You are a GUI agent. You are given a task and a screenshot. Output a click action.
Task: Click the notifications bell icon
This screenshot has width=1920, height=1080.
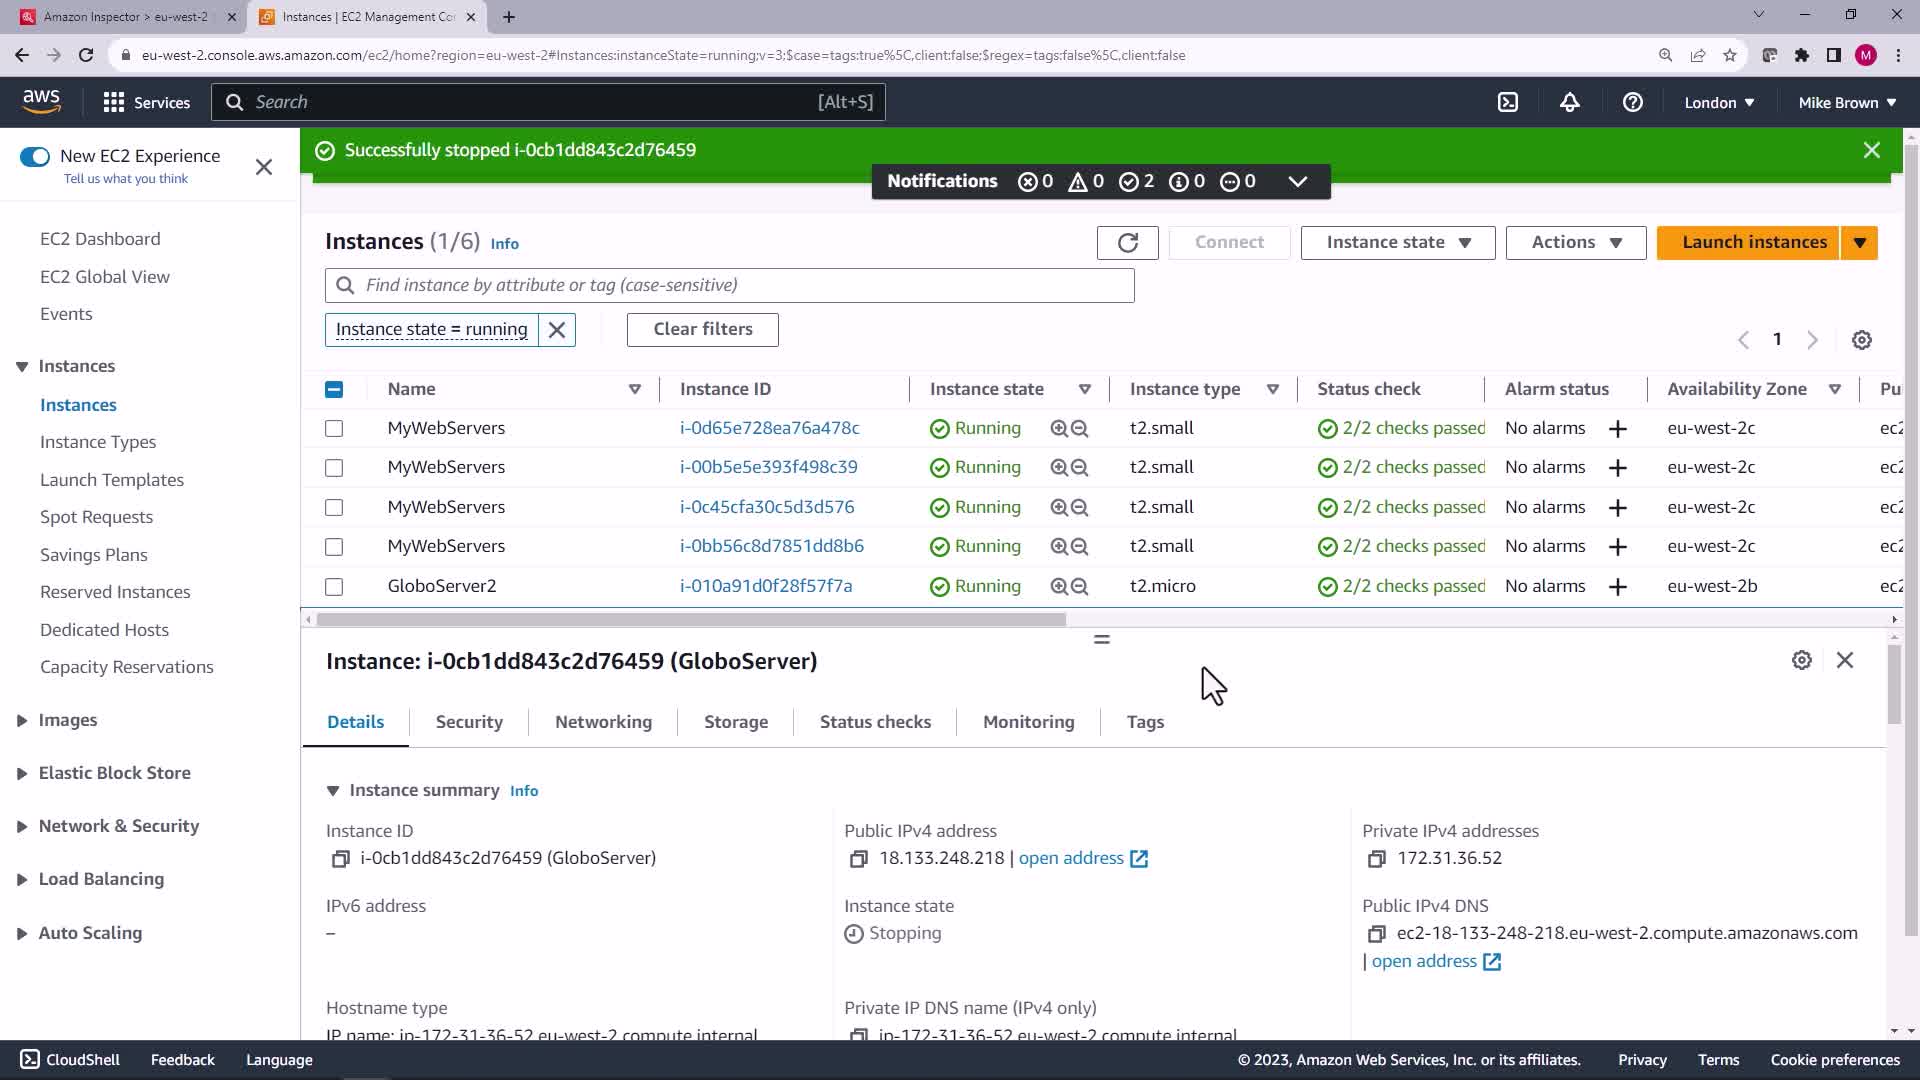[1570, 102]
